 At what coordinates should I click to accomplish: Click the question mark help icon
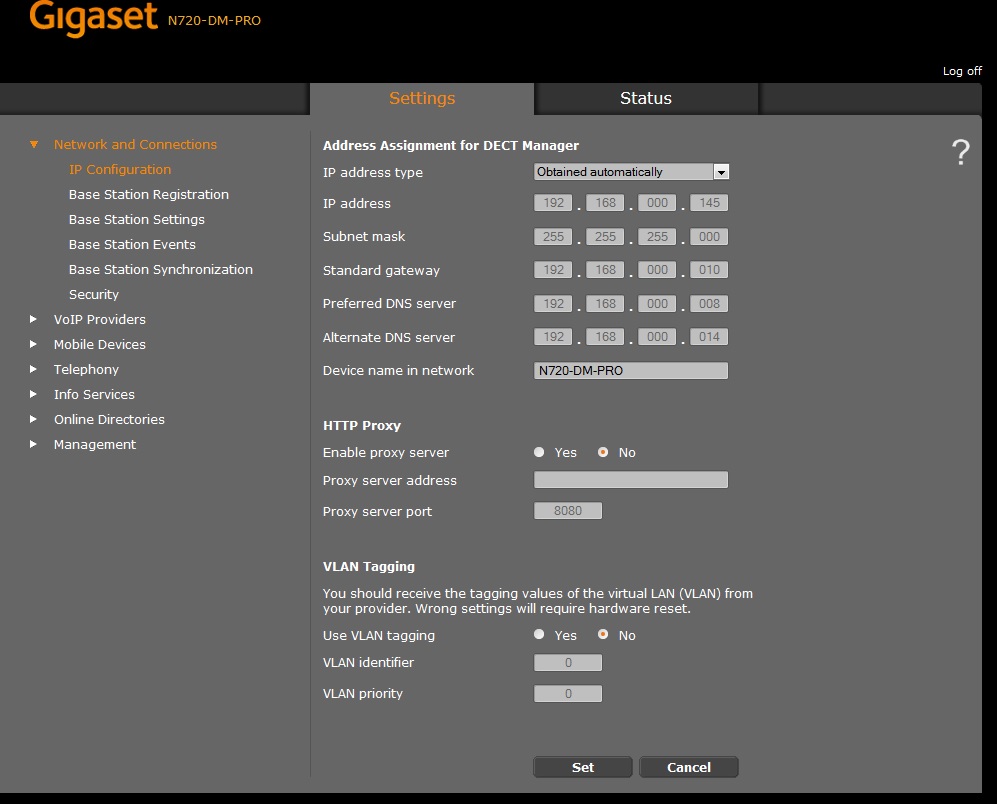tap(960, 153)
